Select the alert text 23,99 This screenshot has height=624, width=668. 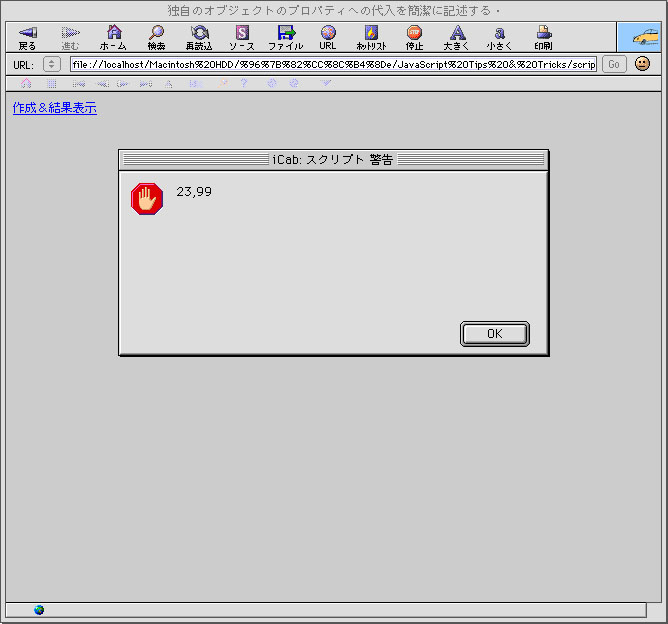coord(194,192)
